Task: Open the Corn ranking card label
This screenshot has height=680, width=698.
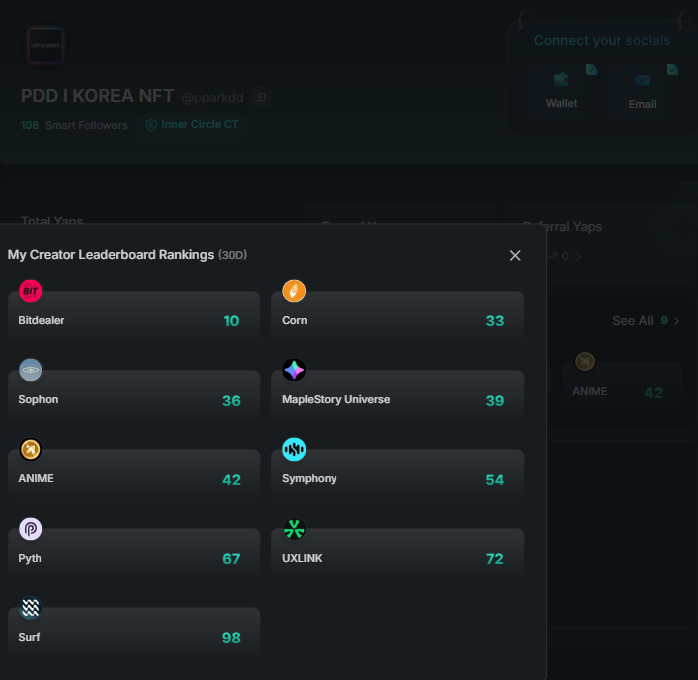Action: 295,320
